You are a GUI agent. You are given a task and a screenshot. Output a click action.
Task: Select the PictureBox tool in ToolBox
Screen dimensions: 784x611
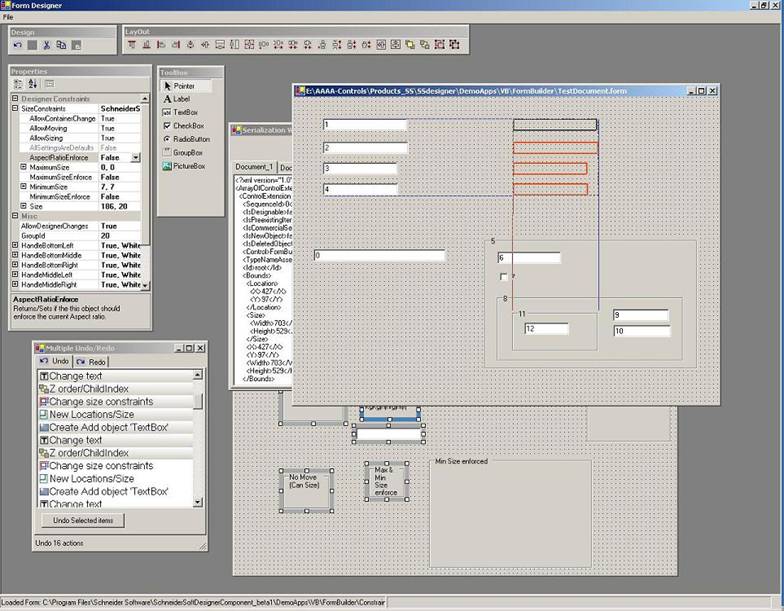click(x=184, y=166)
